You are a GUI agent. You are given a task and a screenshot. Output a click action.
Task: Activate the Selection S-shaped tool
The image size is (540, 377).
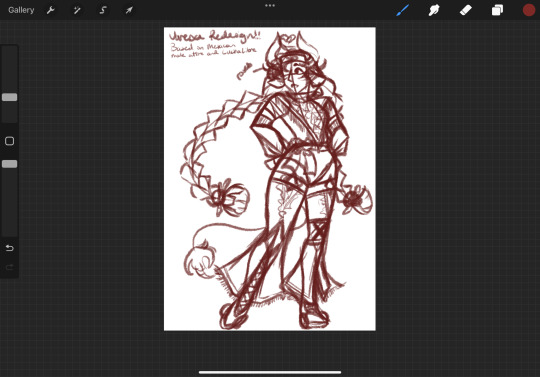pos(103,10)
